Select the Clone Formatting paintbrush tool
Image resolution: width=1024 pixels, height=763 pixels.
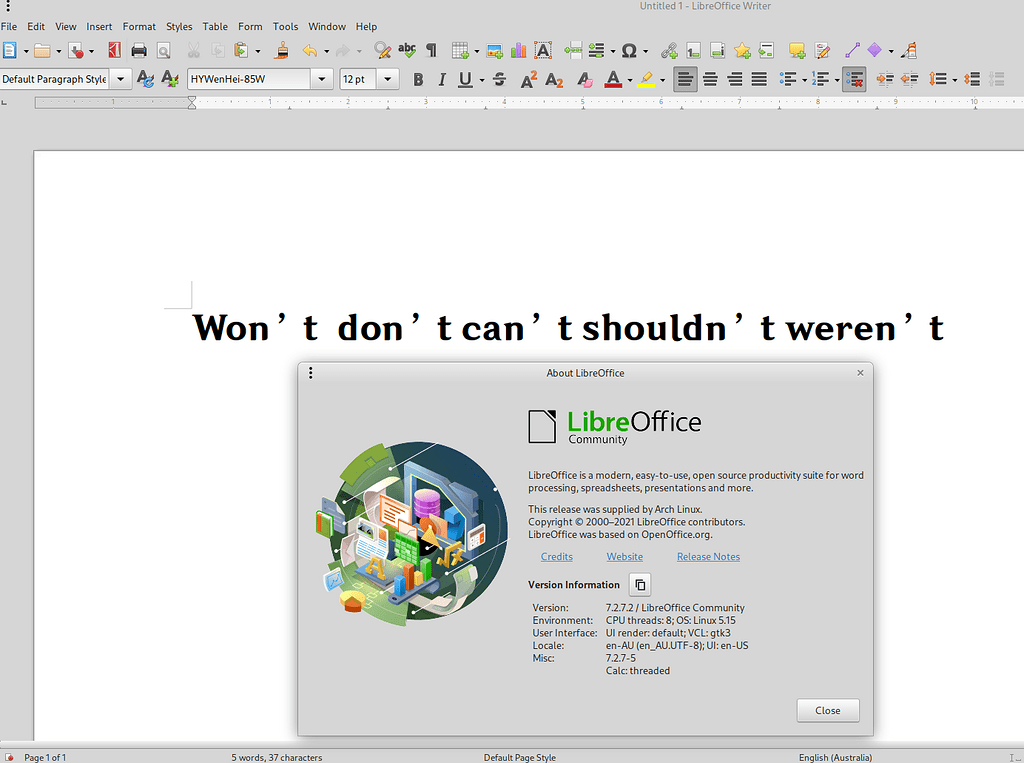(281, 50)
